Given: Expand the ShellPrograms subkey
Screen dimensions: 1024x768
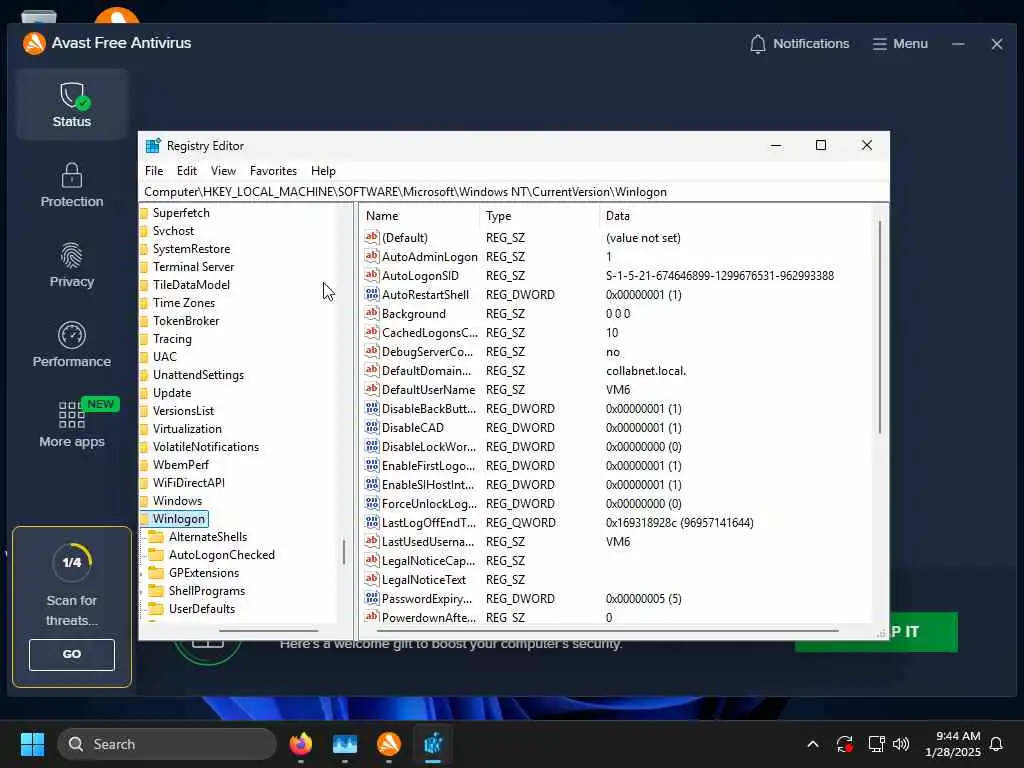Looking at the screenshot, I should [142, 592].
